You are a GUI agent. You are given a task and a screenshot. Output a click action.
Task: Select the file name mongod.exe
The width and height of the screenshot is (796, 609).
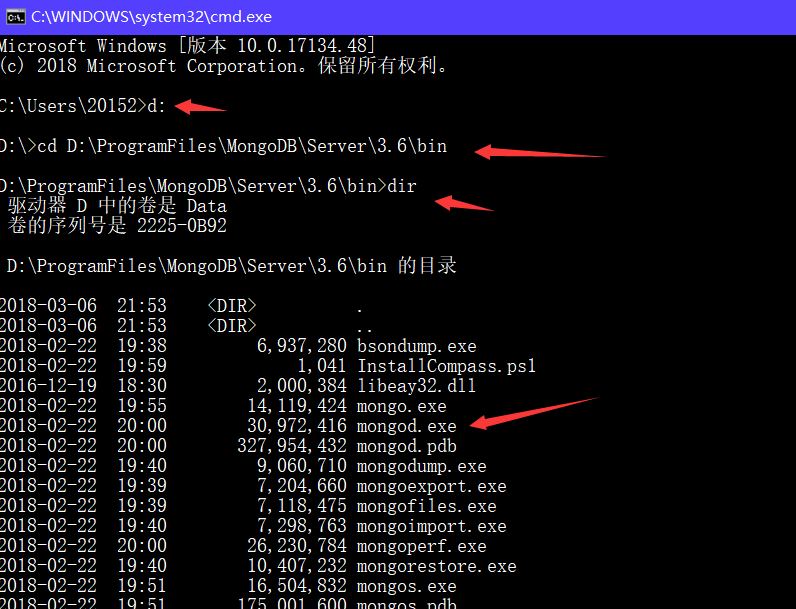click(407, 426)
